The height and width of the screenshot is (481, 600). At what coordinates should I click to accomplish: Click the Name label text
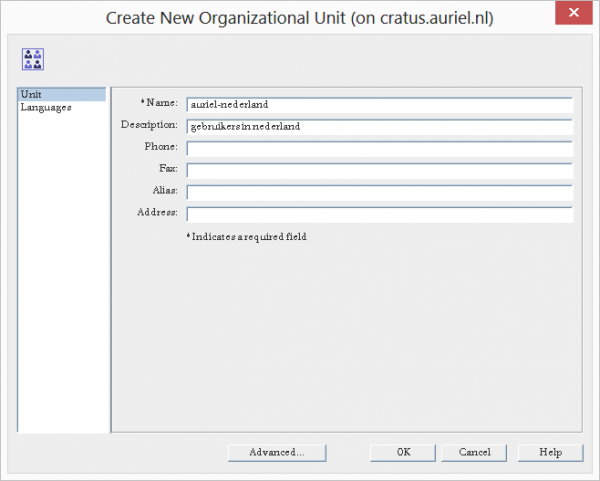click(x=160, y=103)
